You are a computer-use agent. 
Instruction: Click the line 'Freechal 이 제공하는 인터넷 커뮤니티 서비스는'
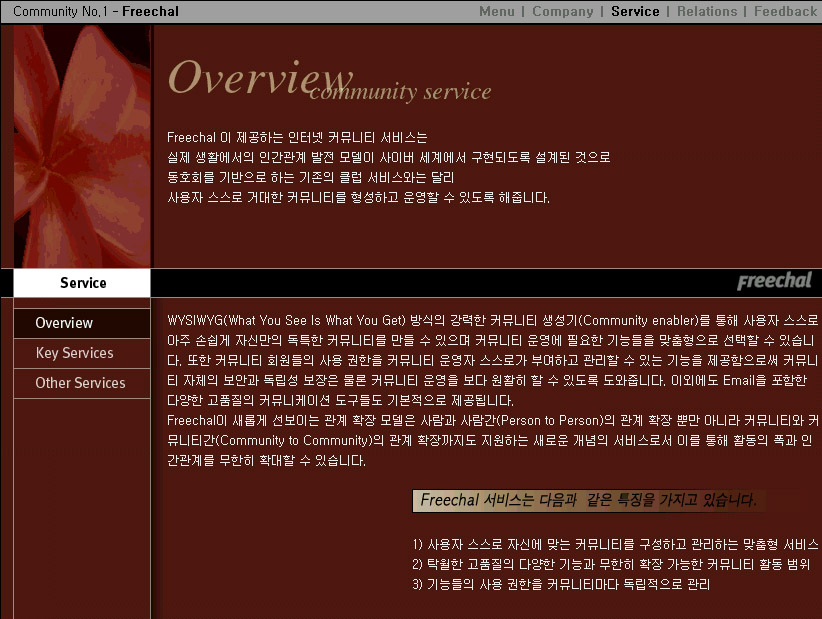pos(297,138)
